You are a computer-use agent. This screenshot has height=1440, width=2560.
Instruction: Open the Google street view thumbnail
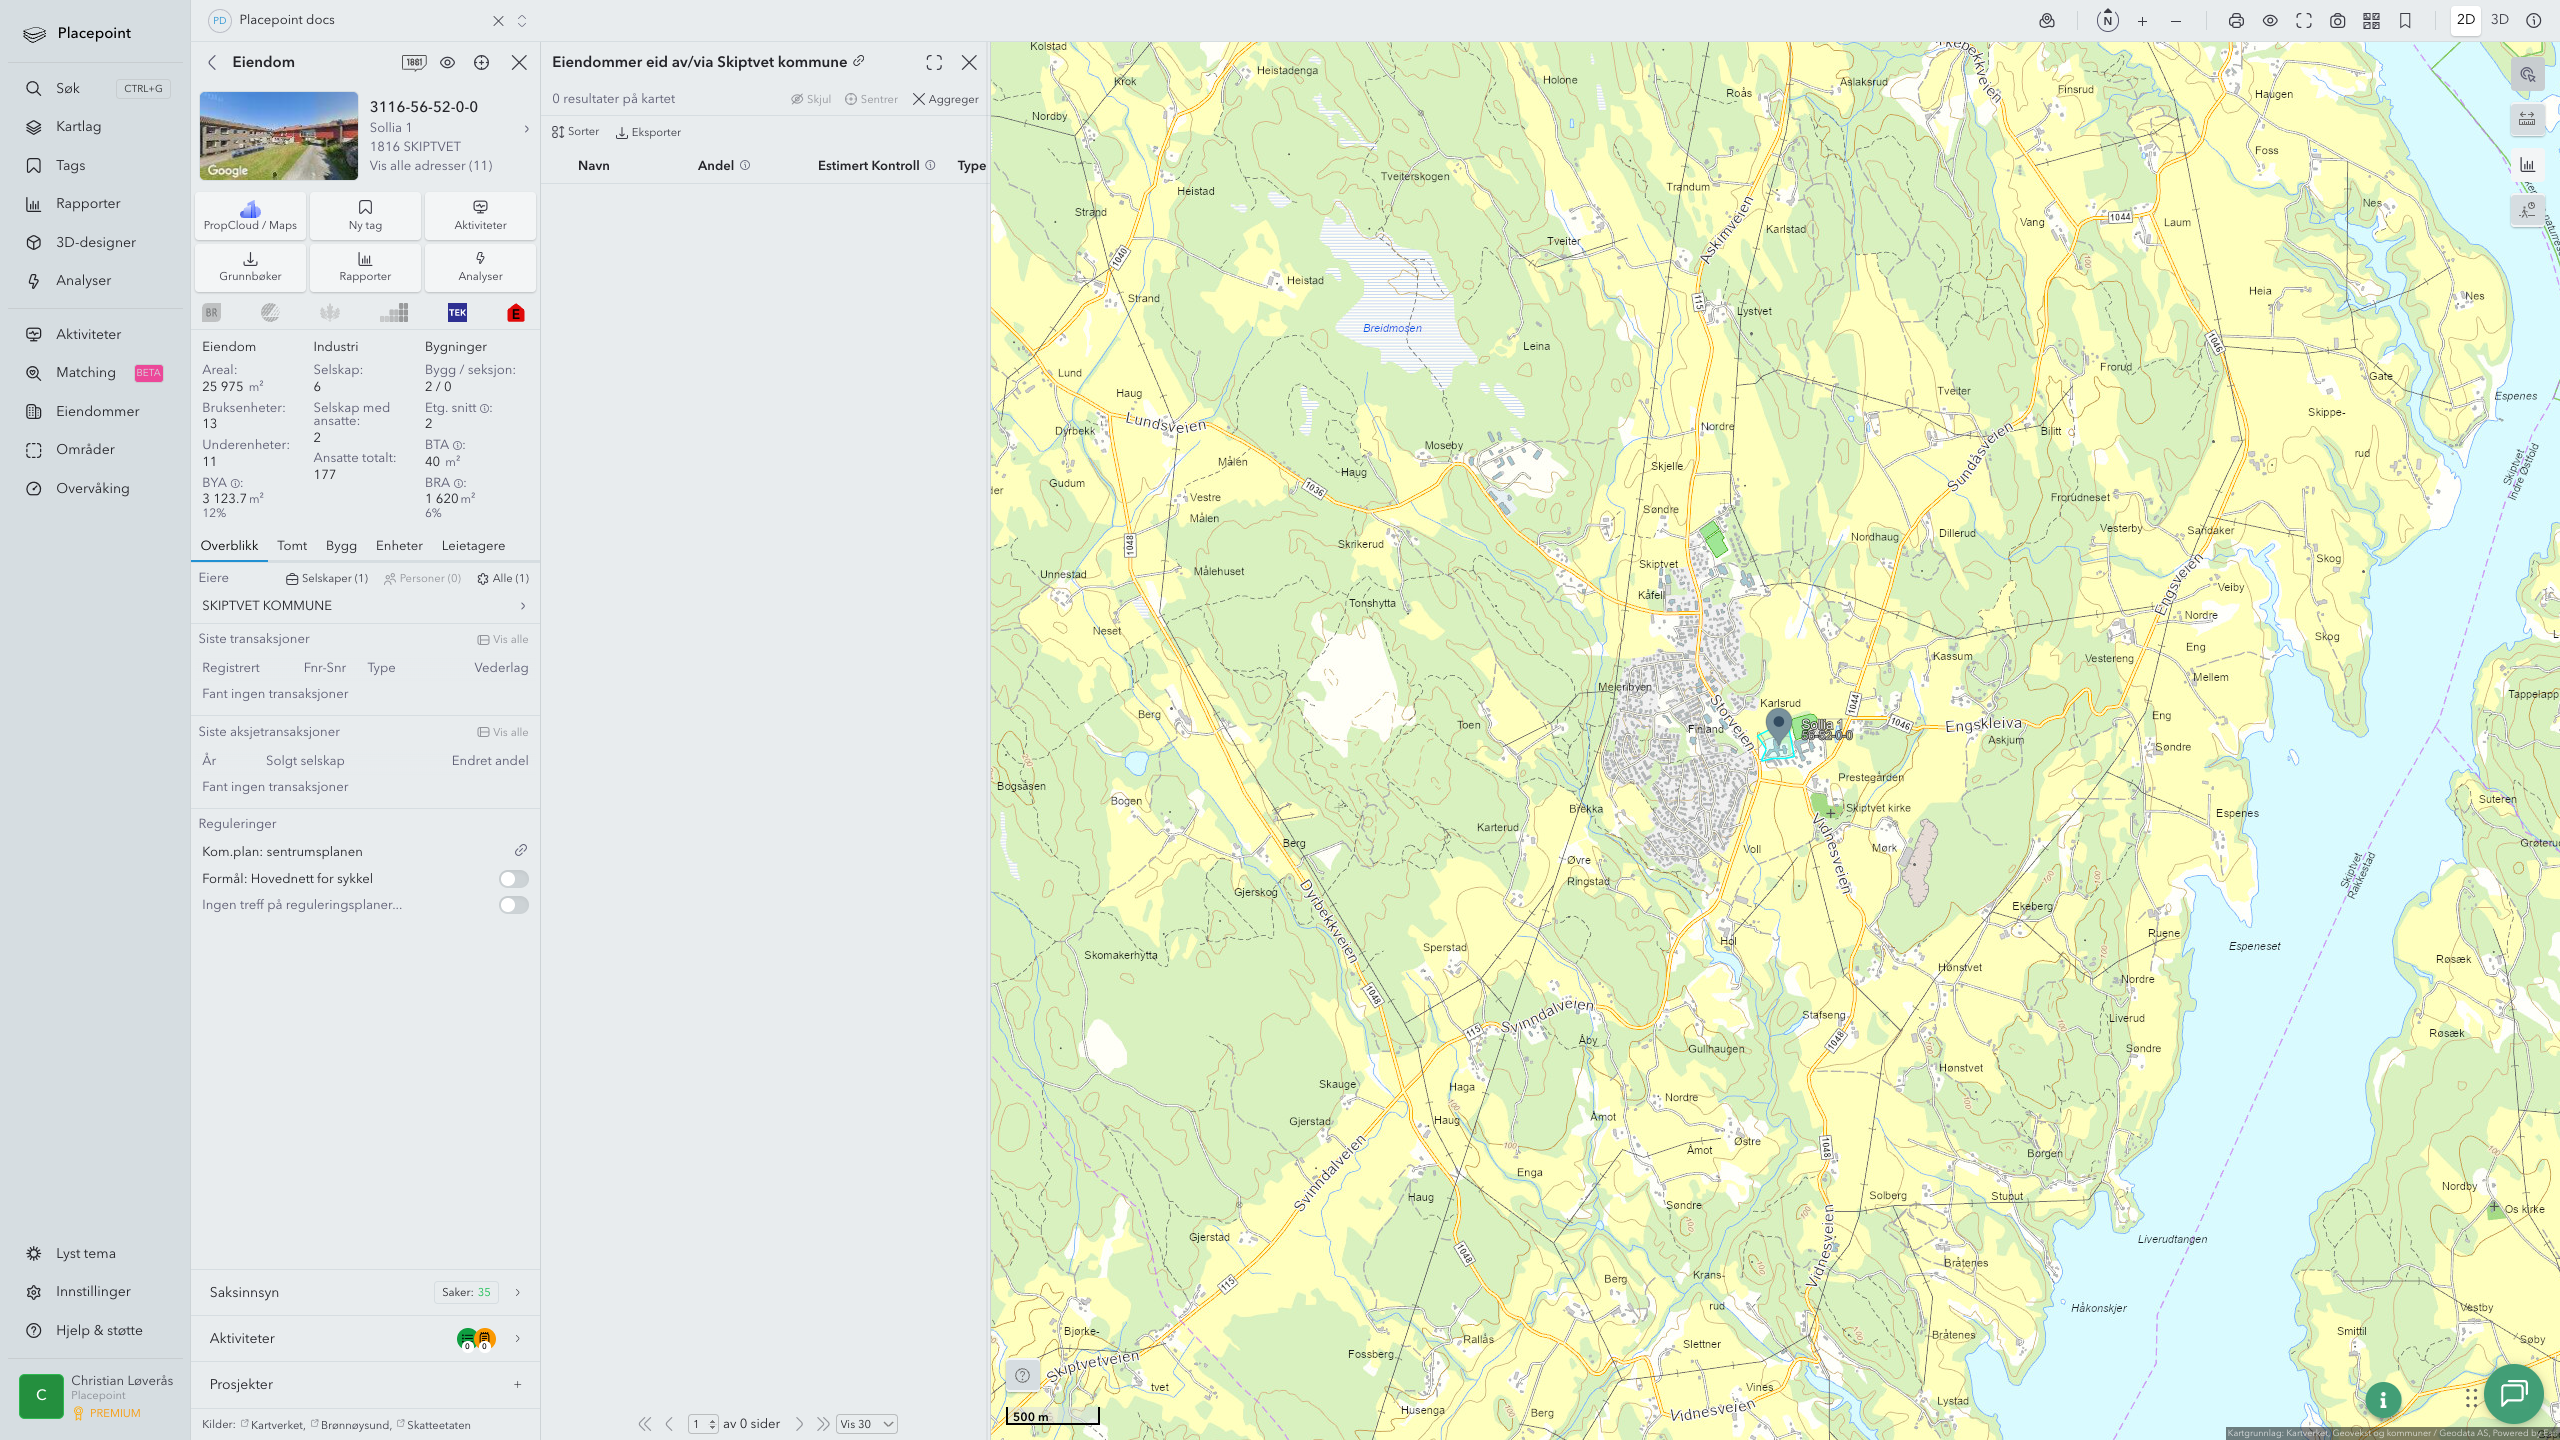(279, 136)
